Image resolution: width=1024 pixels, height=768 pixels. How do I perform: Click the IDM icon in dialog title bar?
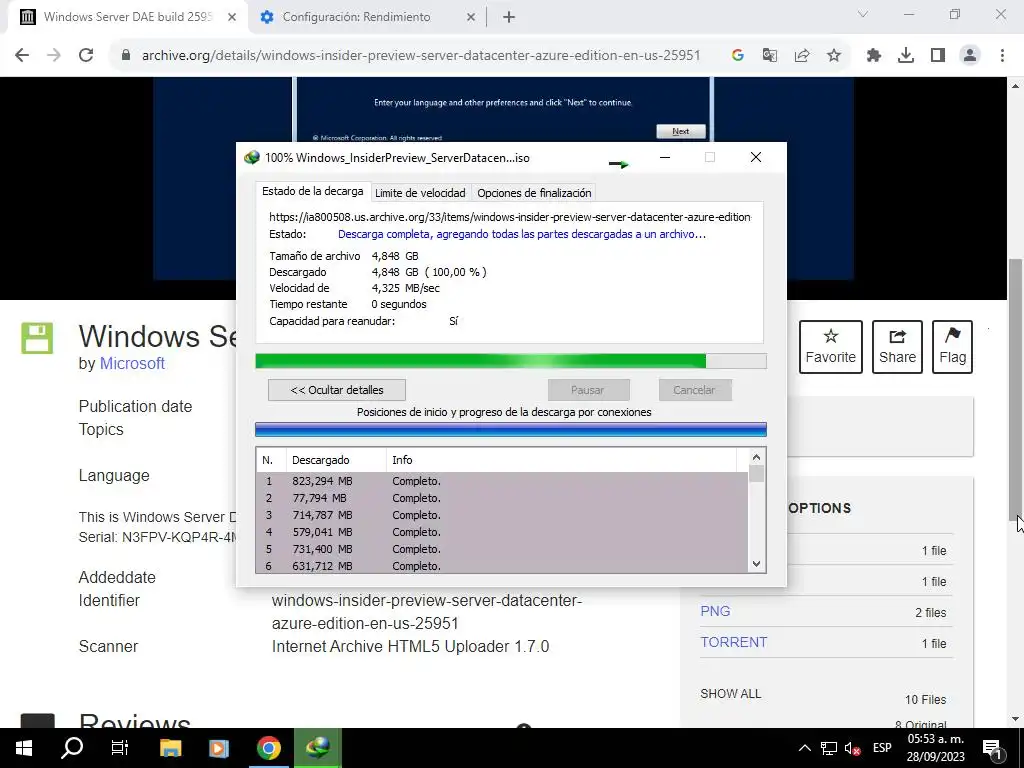click(252, 157)
